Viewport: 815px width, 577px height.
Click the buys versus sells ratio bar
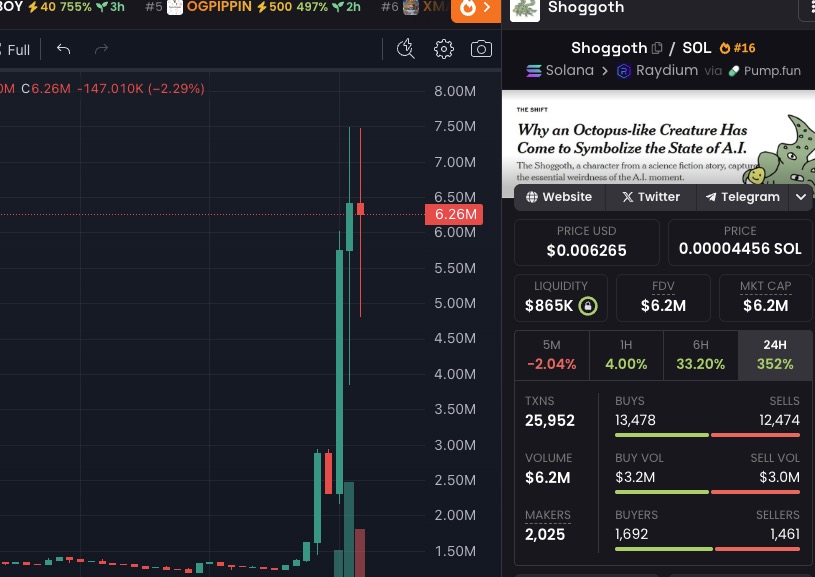[x=707, y=435]
